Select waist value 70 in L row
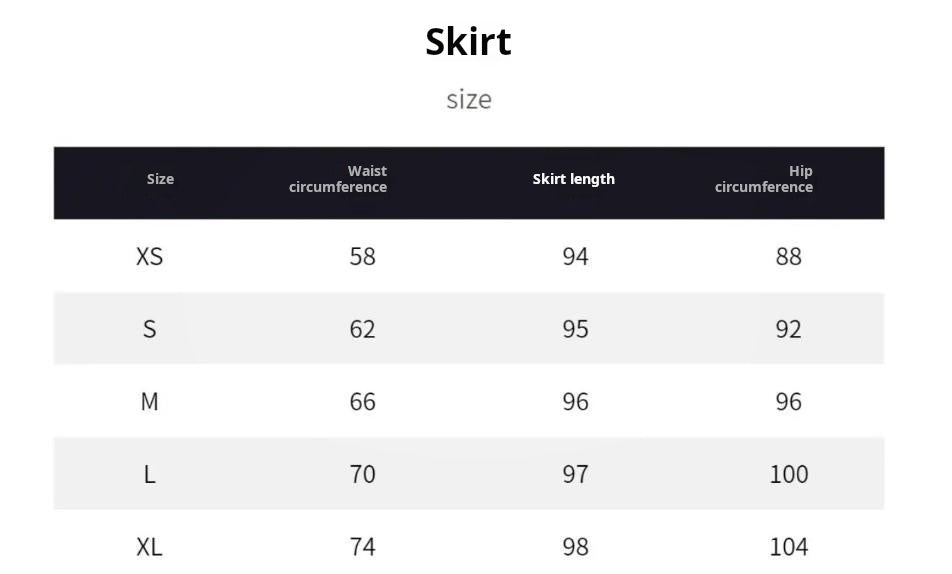Screen dimensions: 952x574 [x=362, y=474]
